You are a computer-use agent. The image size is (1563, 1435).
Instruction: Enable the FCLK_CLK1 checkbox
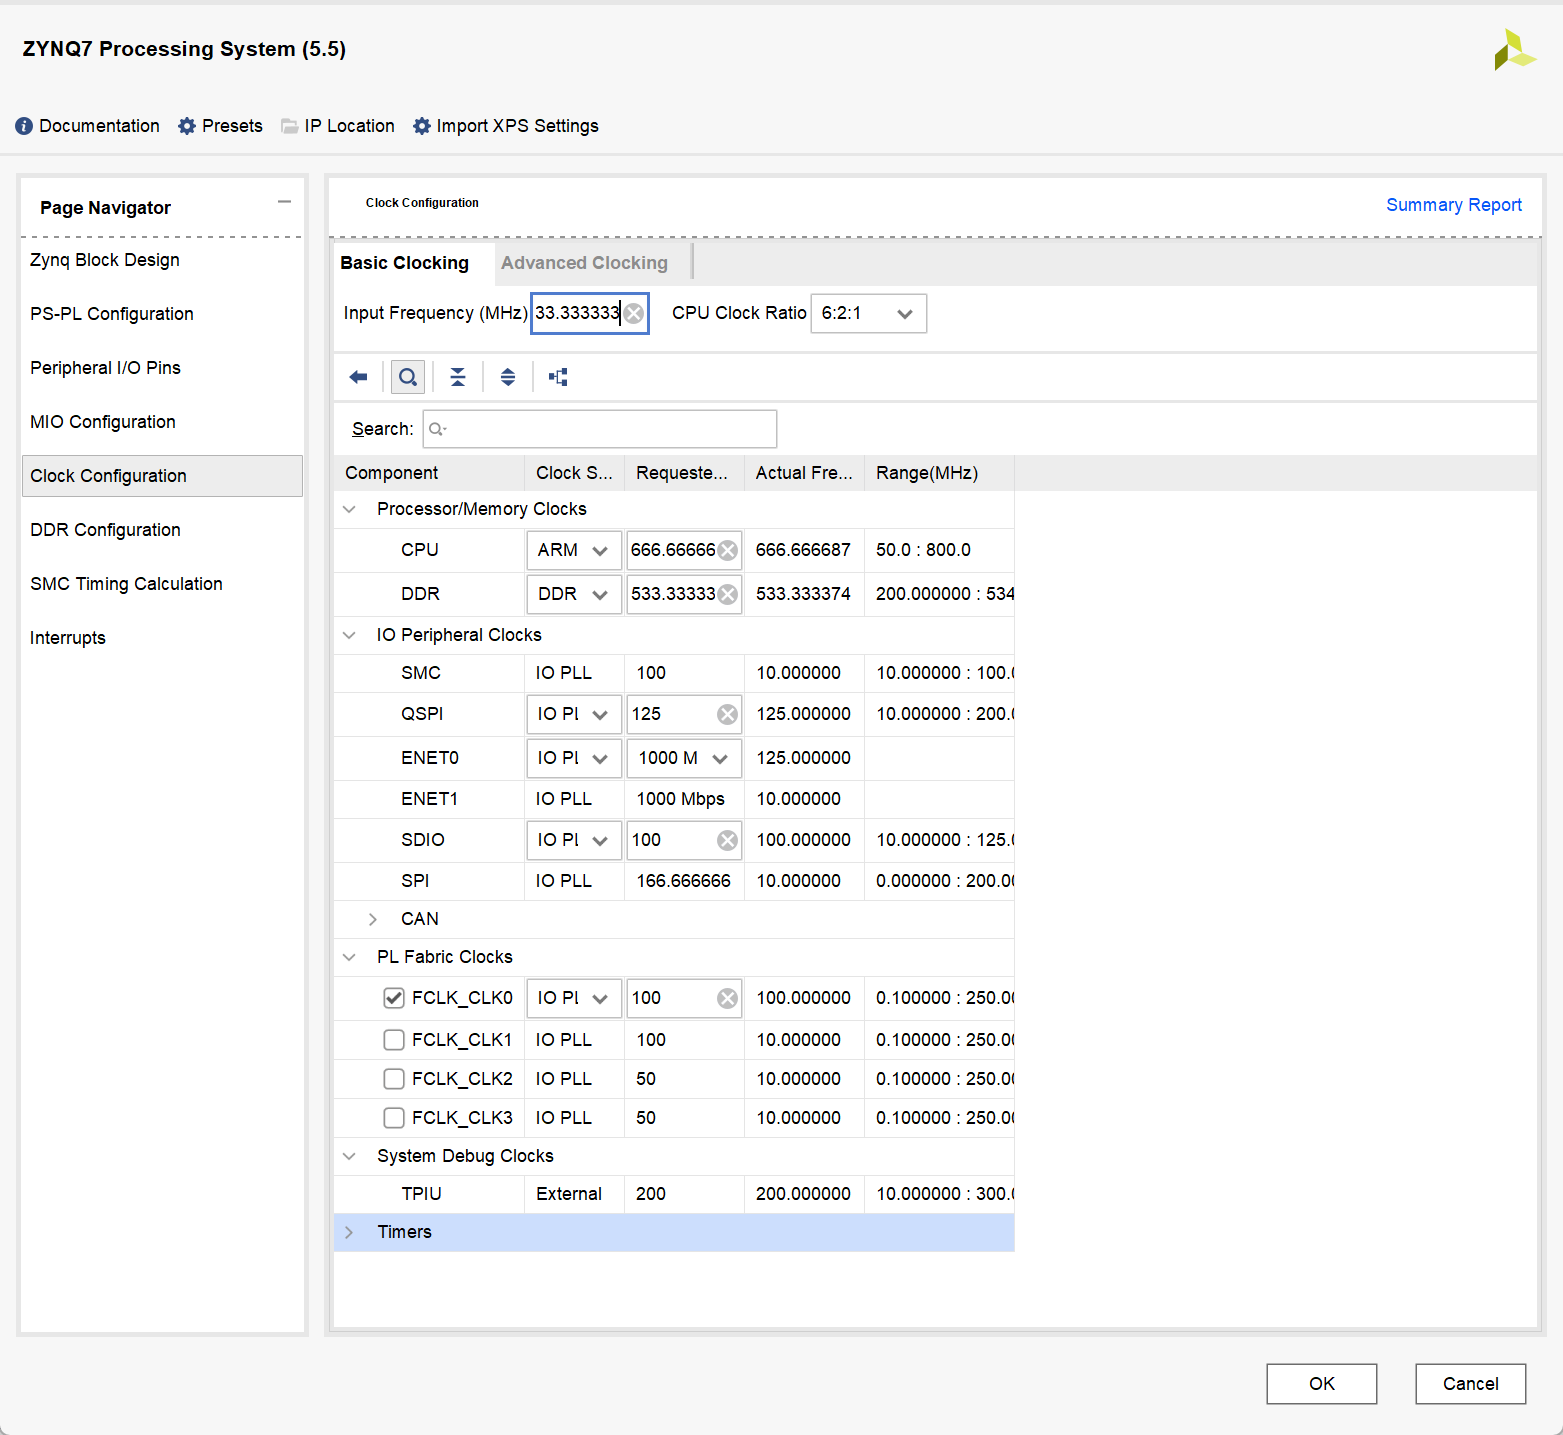[394, 1040]
